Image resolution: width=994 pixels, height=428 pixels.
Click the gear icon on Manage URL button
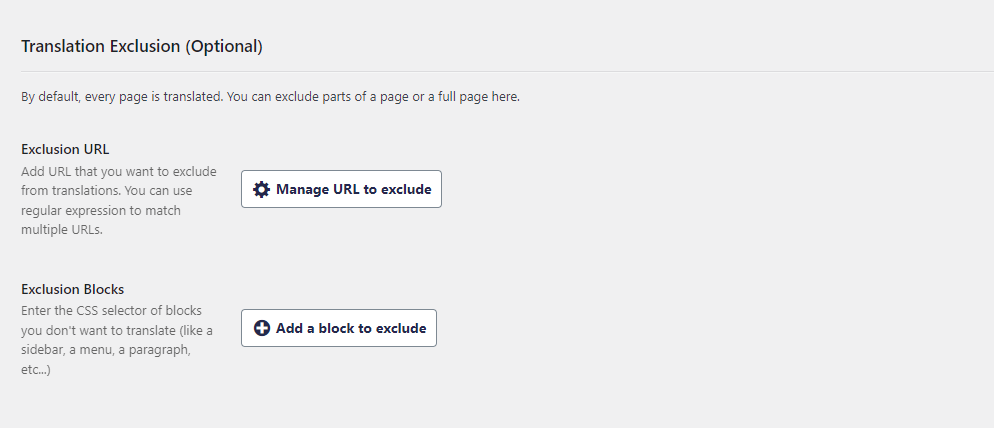click(x=262, y=189)
